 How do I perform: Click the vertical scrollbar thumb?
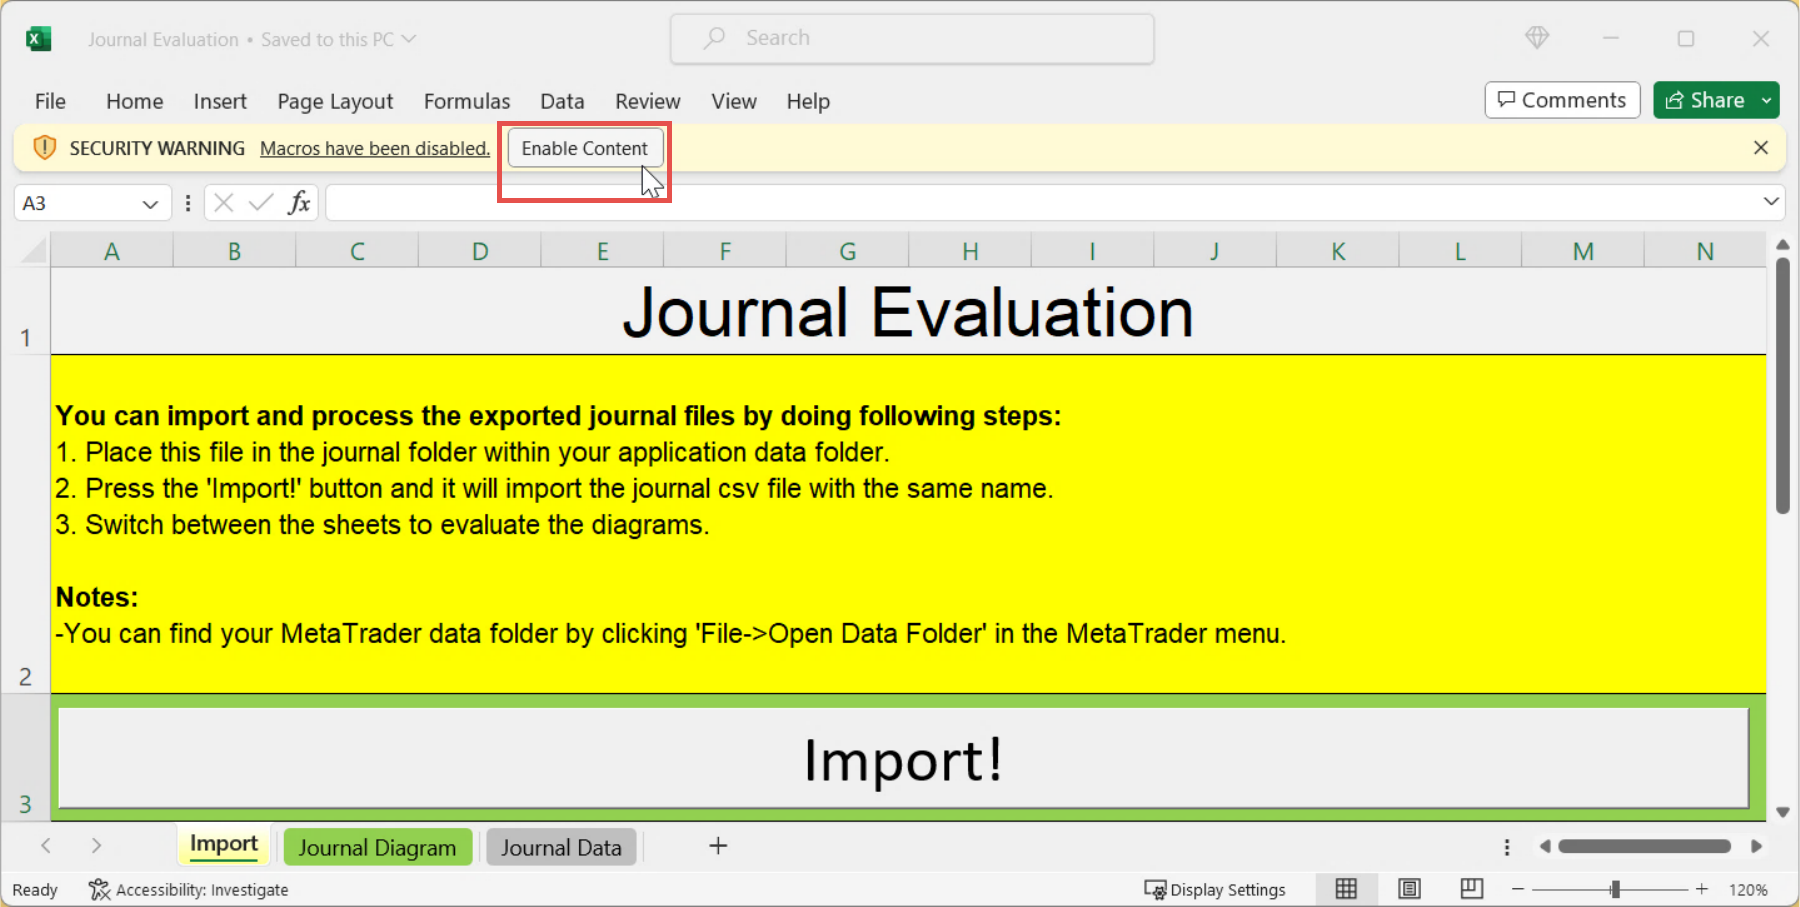1782,386
